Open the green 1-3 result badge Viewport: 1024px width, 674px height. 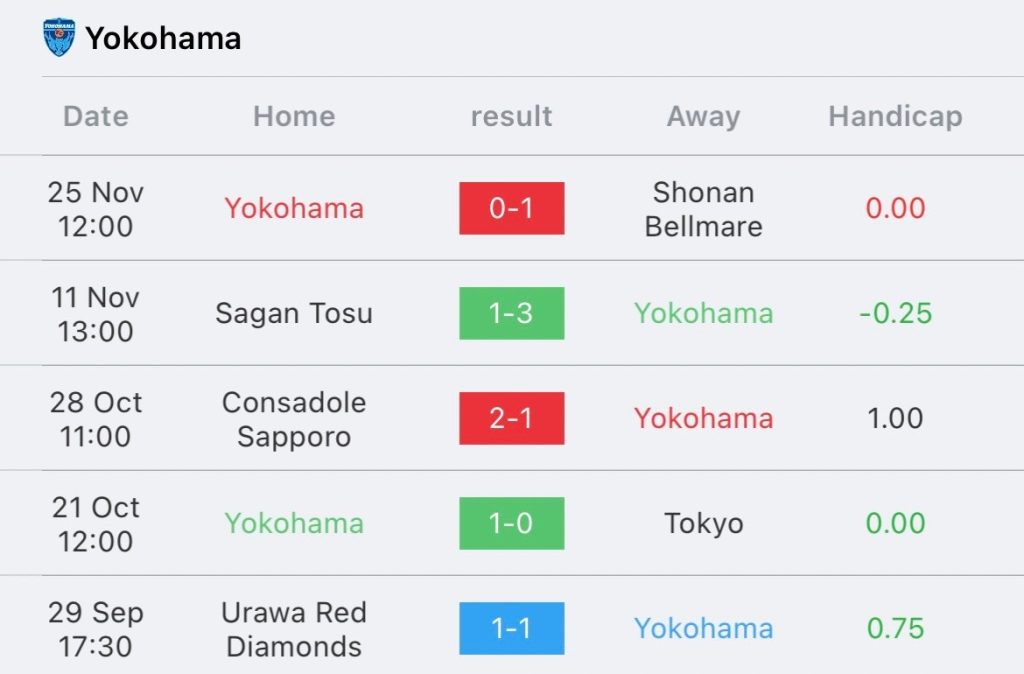[x=511, y=313]
